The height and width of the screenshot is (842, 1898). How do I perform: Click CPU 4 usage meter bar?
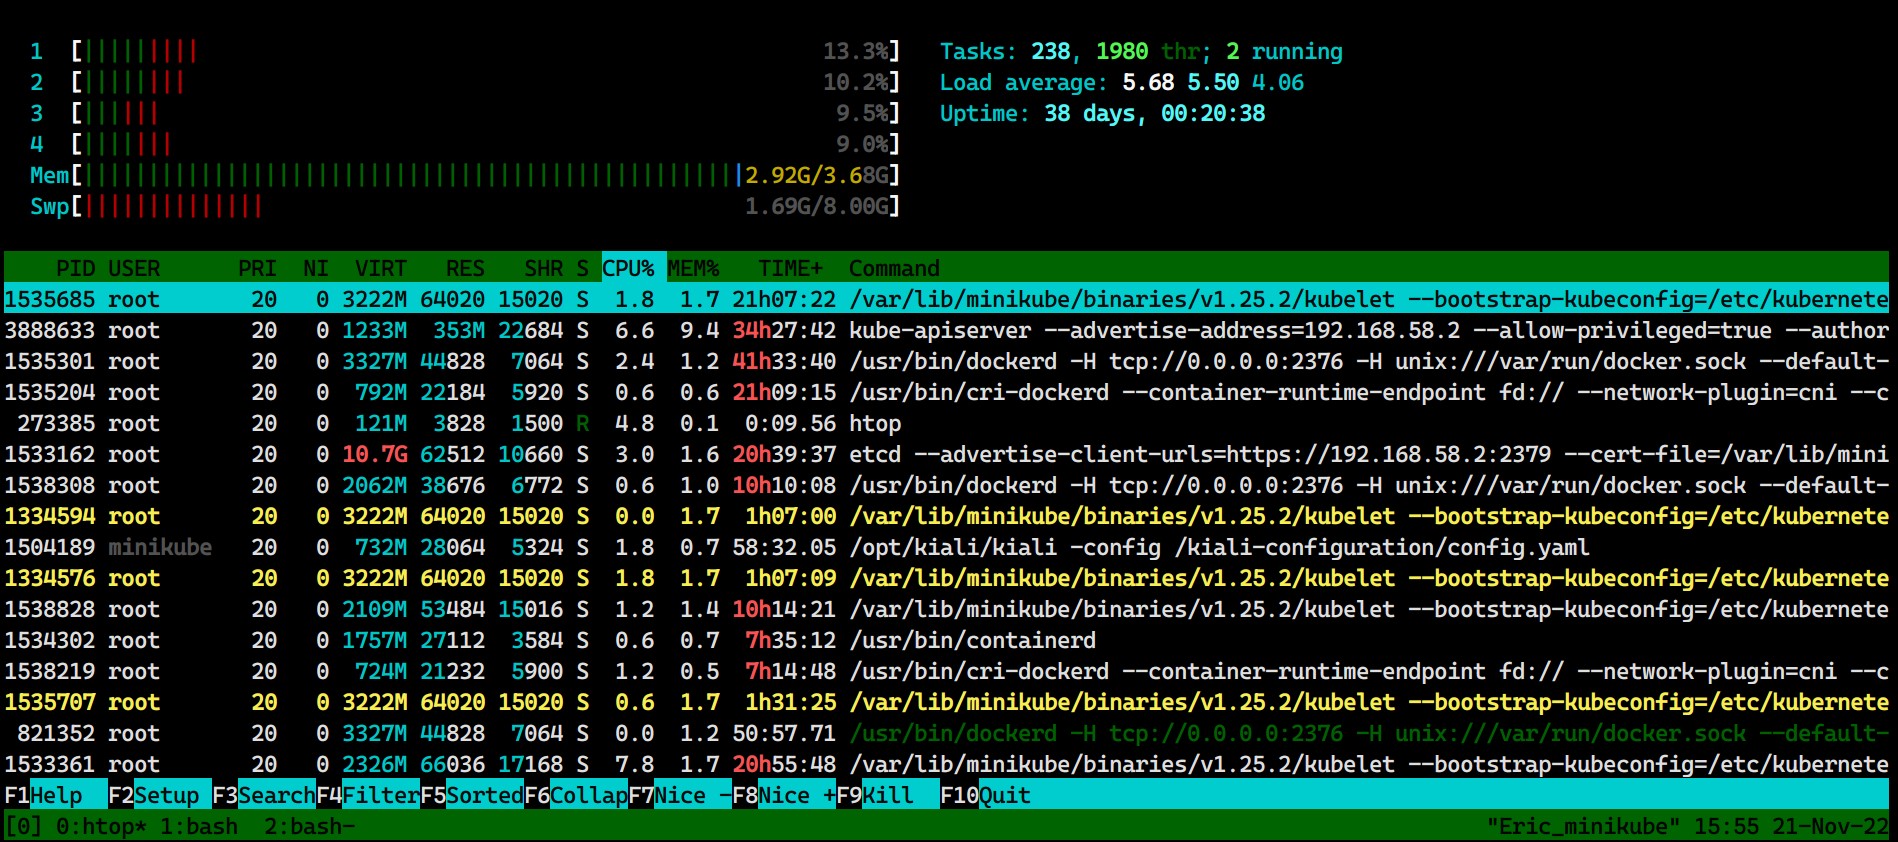(x=485, y=144)
